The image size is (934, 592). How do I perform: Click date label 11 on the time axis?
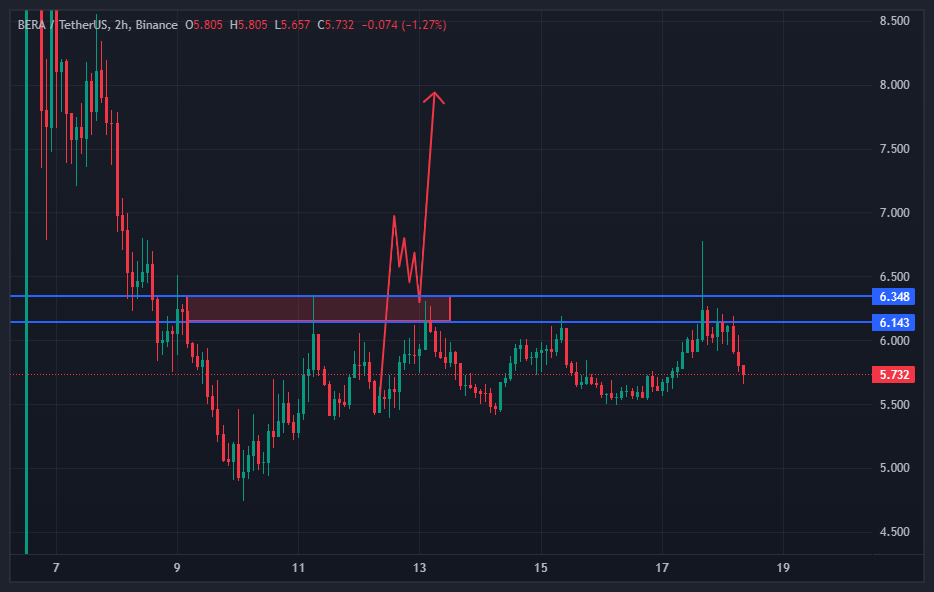click(298, 568)
